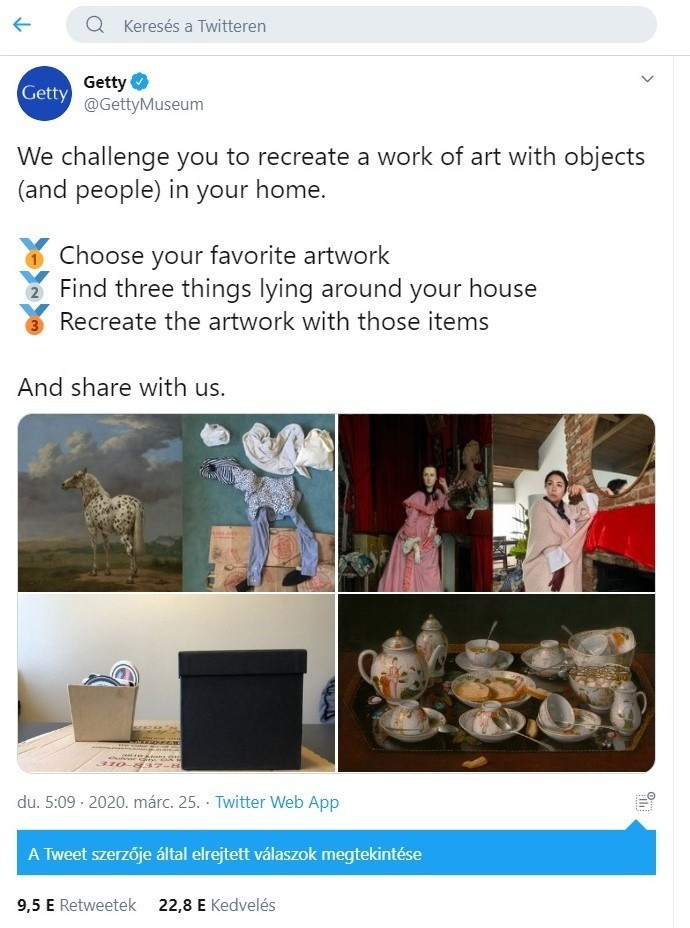Open the porcelain tea set still-life image
Image resolution: width=690 pixels, height=928 pixels.
click(496, 683)
